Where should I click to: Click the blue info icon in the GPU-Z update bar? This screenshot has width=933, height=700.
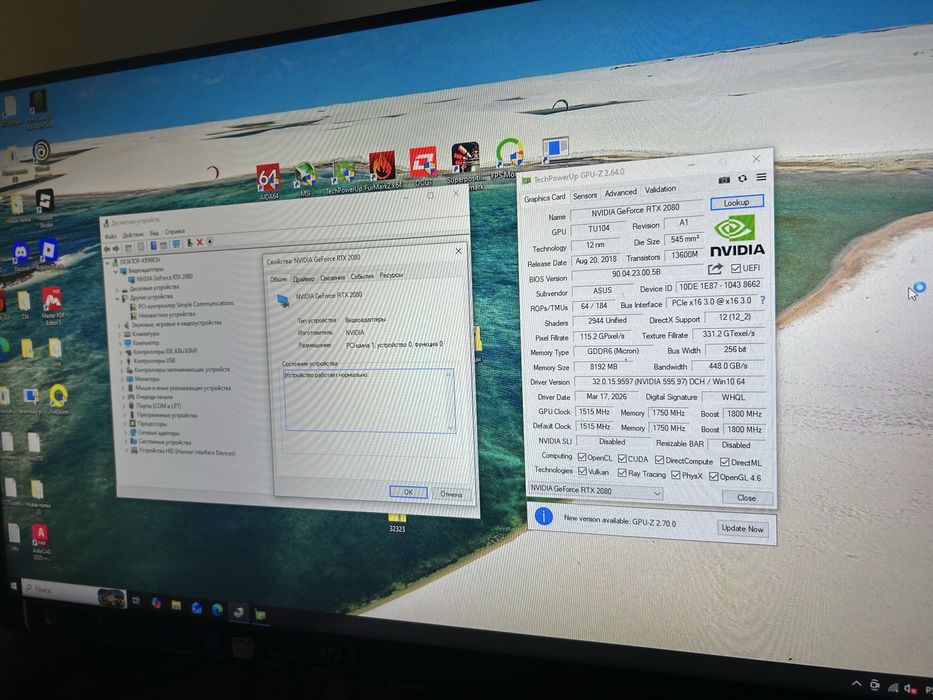coord(543,516)
